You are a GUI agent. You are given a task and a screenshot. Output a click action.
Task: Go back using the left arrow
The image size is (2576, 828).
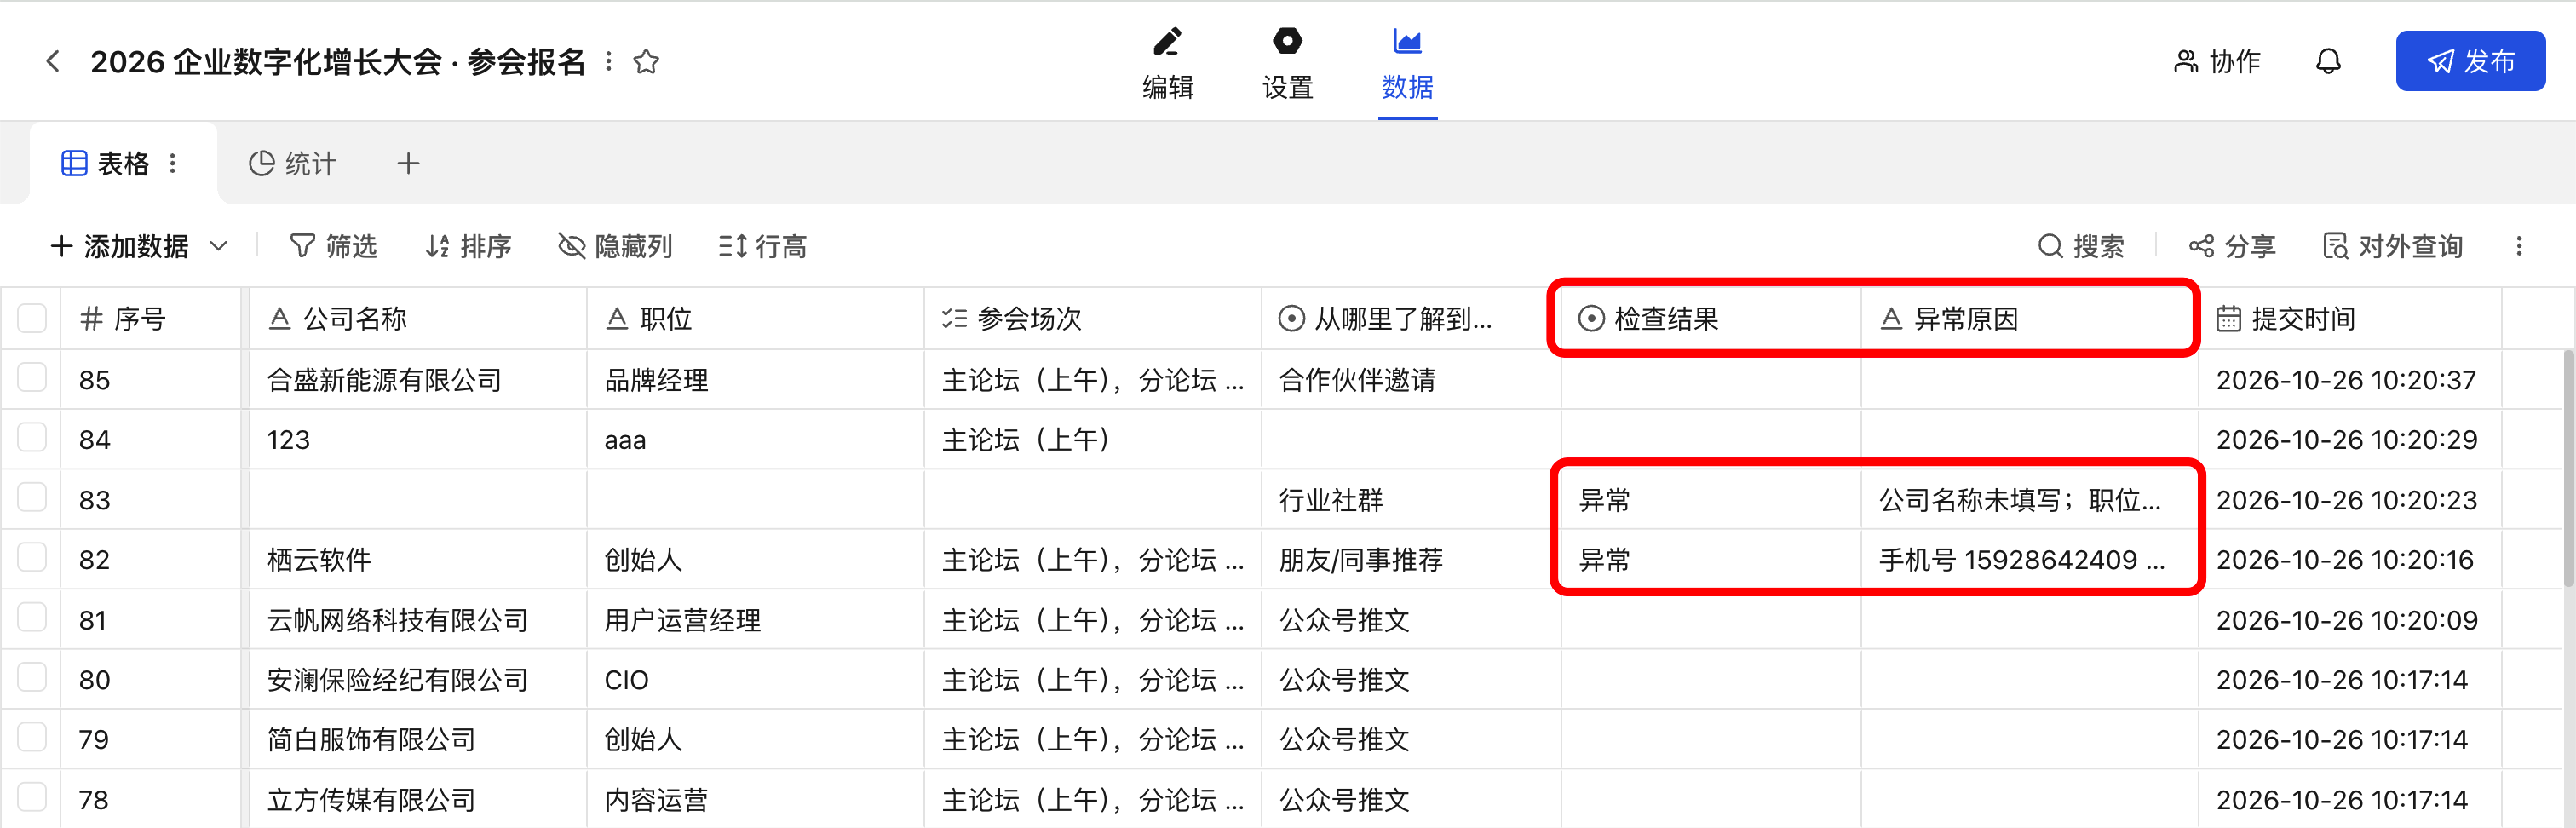coord(53,62)
